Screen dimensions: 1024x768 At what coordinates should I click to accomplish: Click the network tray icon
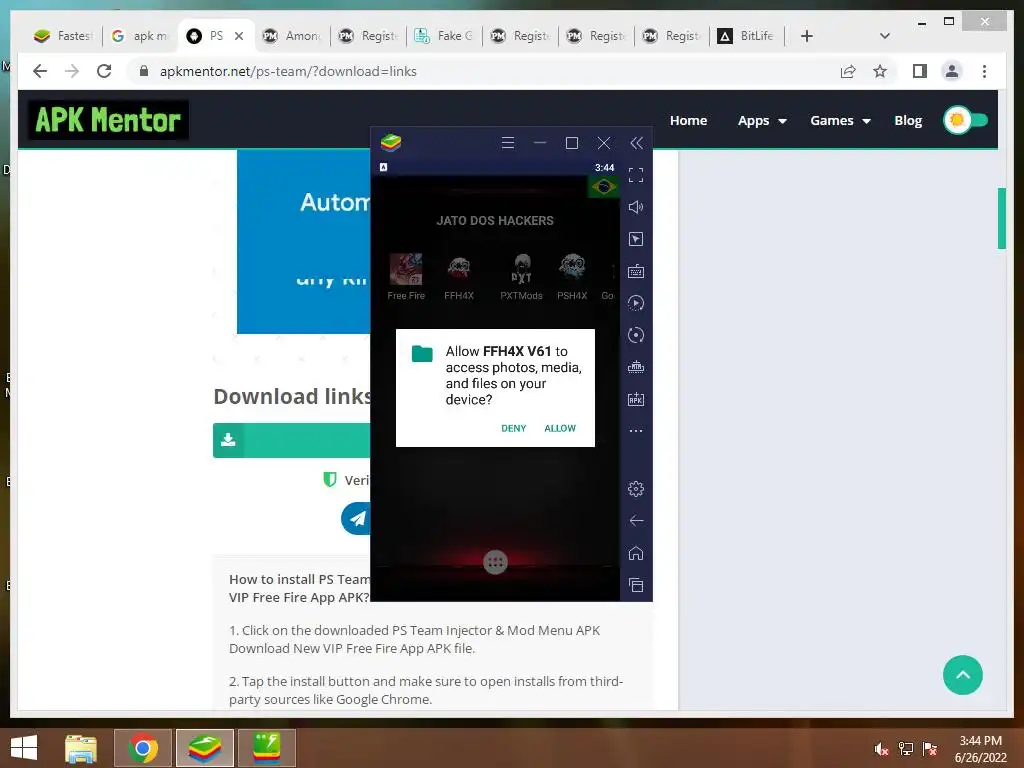click(x=906, y=749)
